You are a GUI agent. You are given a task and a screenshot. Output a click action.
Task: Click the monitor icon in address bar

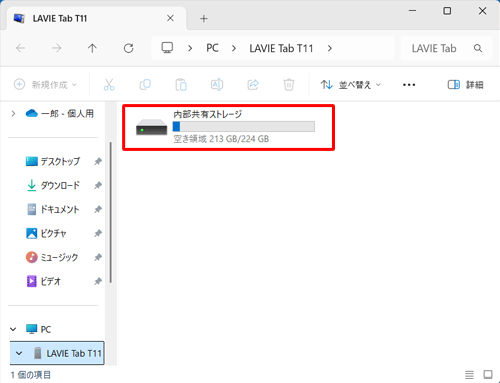click(x=167, y=48)
